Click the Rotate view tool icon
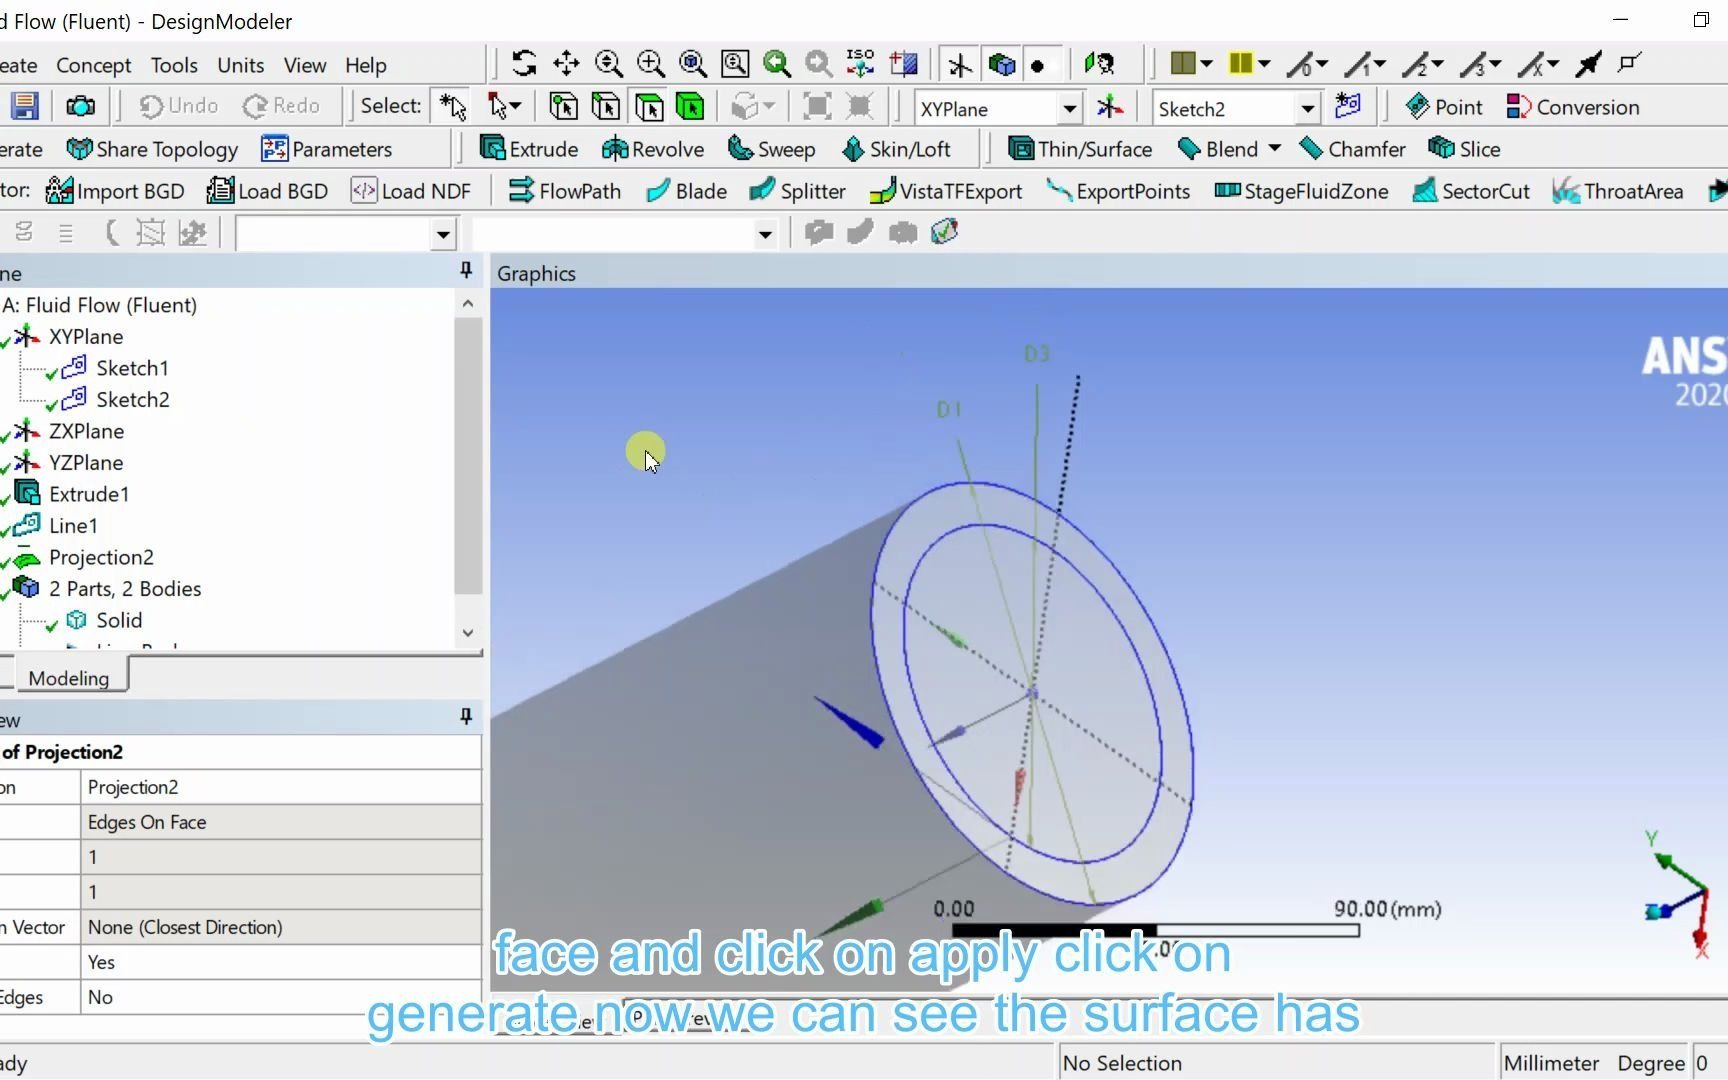 pos(524,64)
